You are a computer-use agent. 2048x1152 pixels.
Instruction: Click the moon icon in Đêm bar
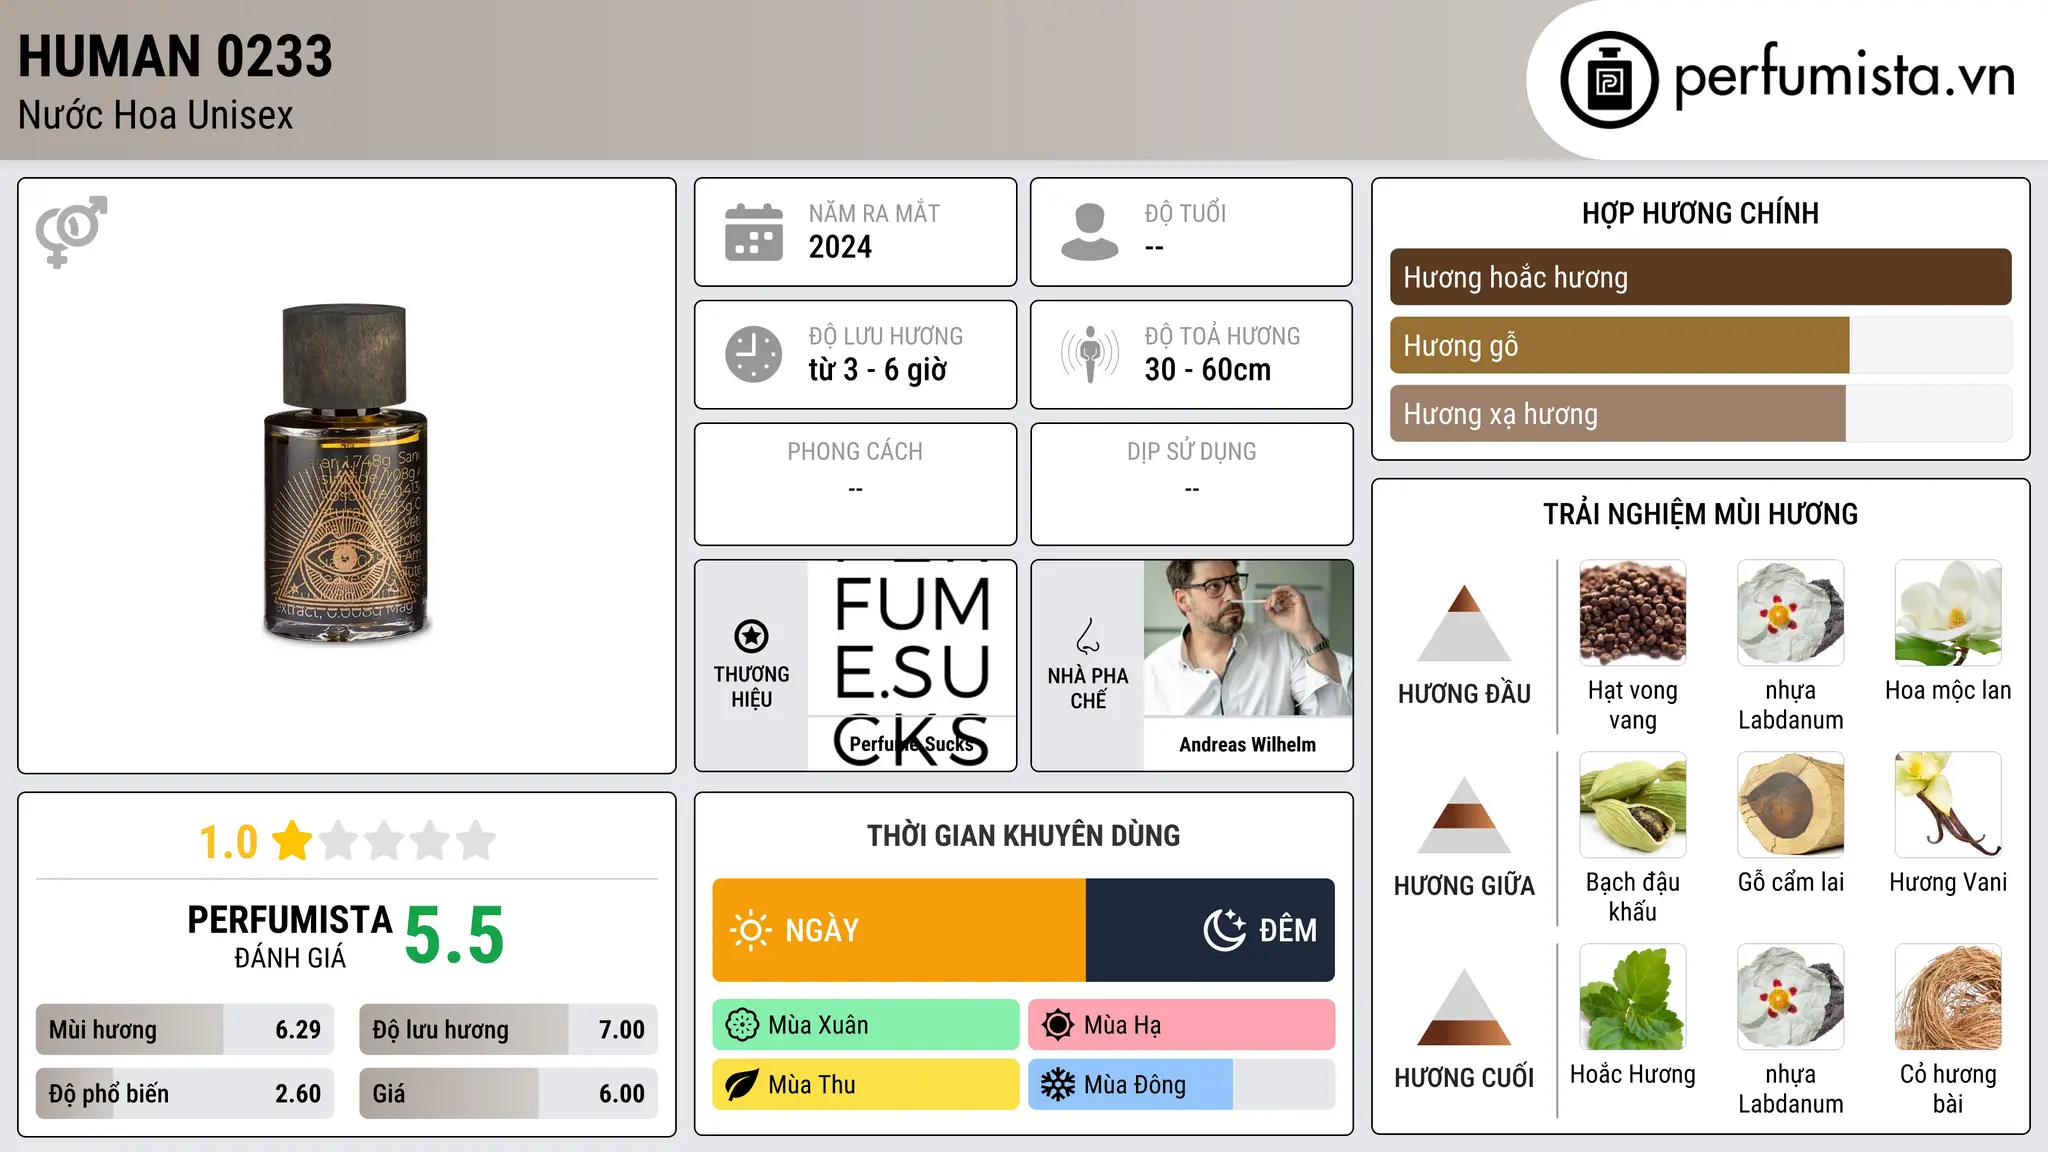(x=1225, y=930)
